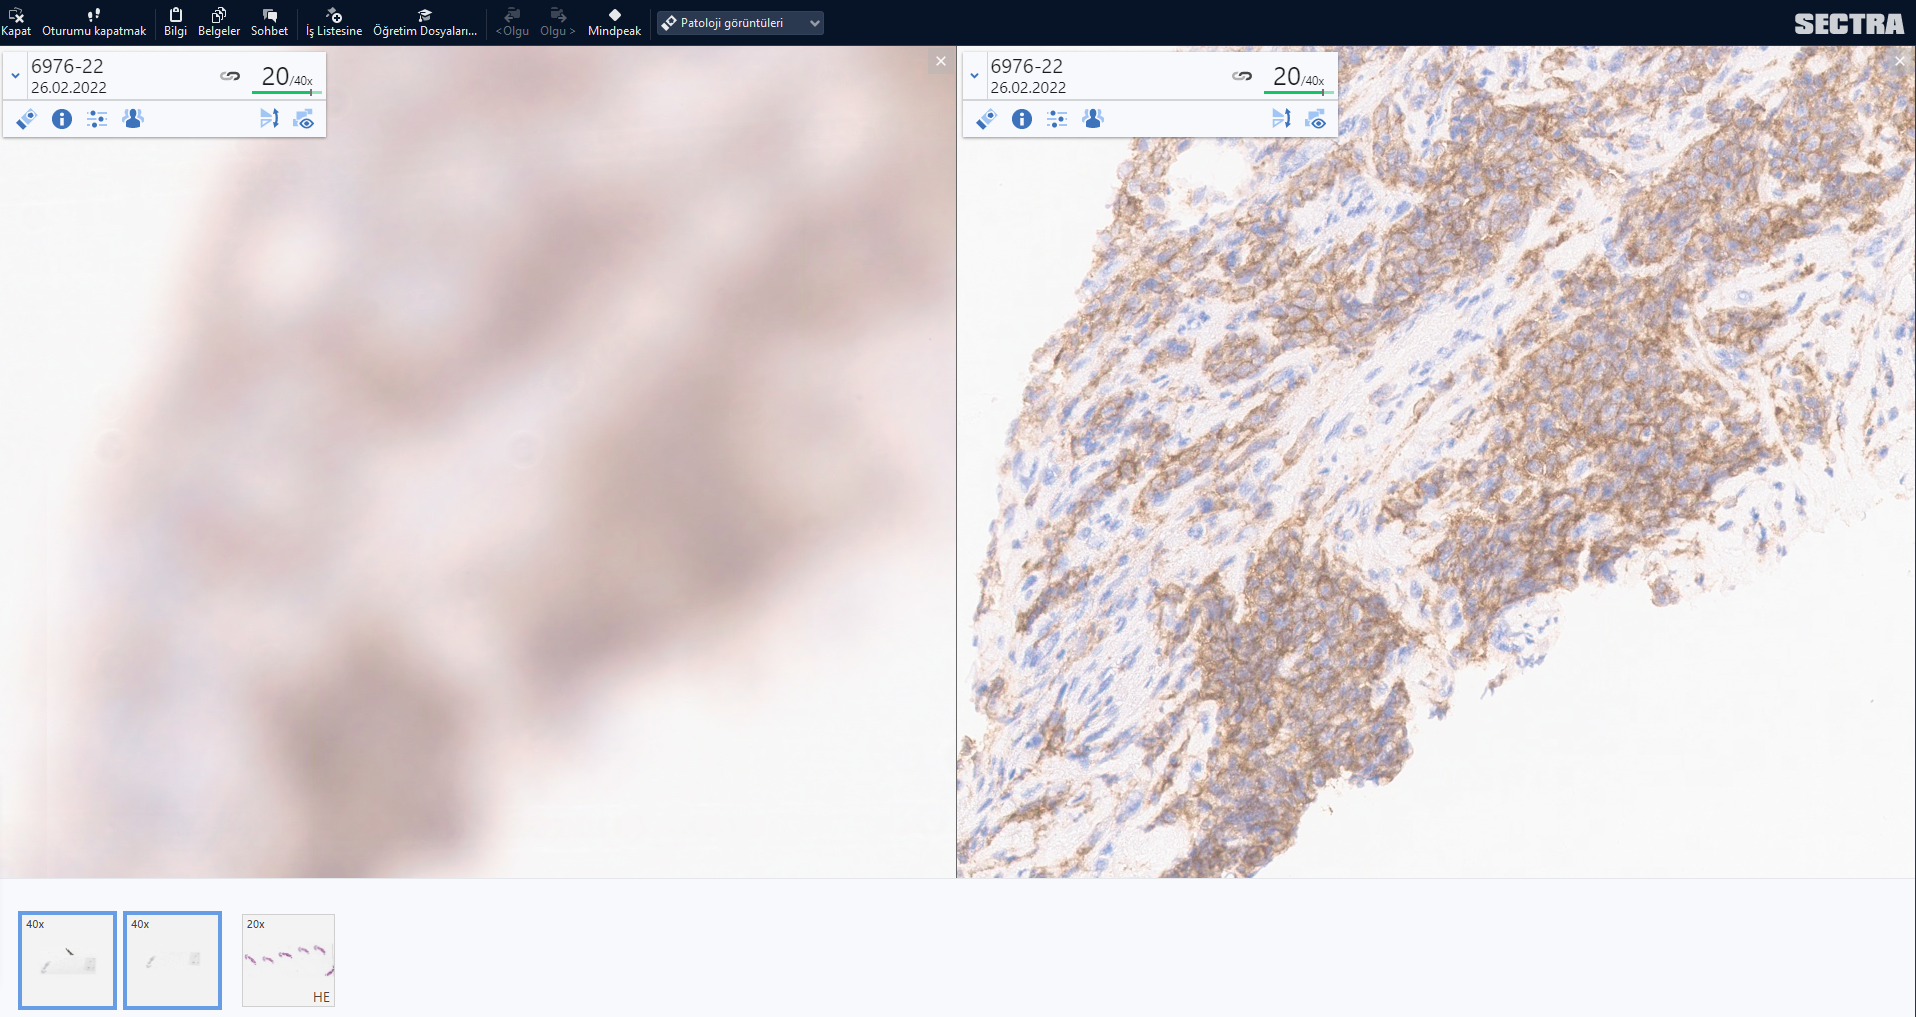1916x1017 pixels.
Task: Open the Bilgi clipboard icon in top toolbar
Action: tap(175, 21)
